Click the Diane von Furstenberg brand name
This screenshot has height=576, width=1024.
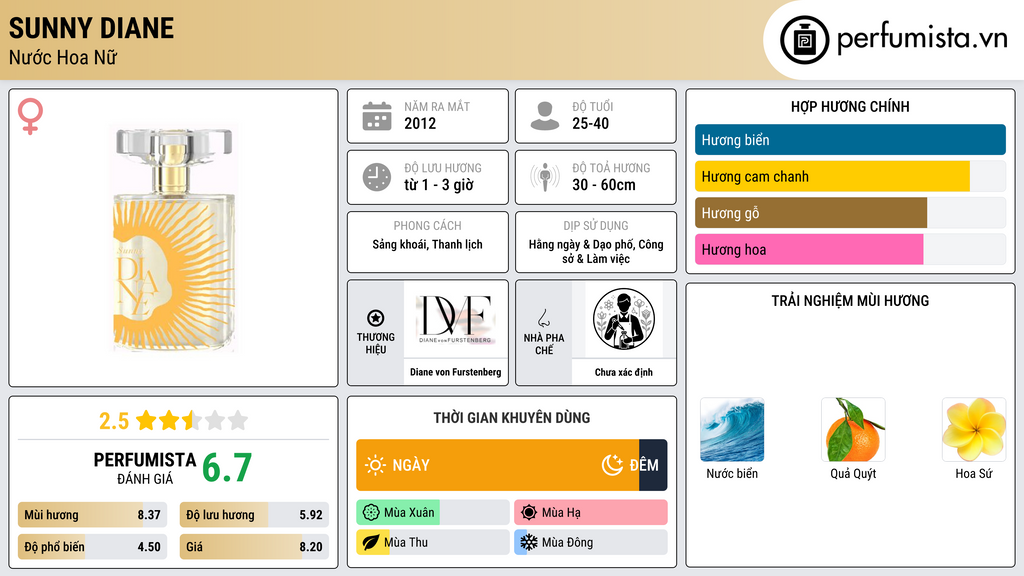click(x=455, y=372)
